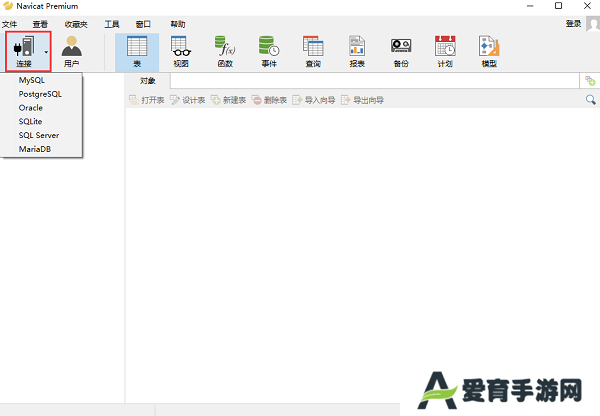600x416 pixels.
Task: Select the 表 (Table) toolbar icon
Action: coord(137,52)
